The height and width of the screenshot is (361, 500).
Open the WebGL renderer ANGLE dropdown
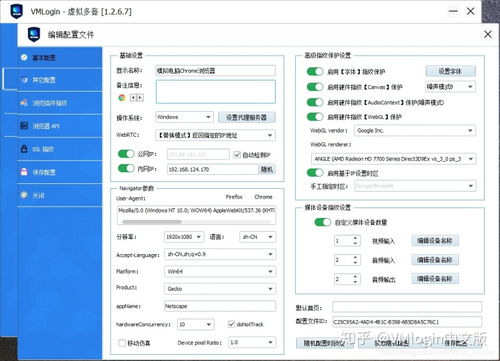pos(393,159)
